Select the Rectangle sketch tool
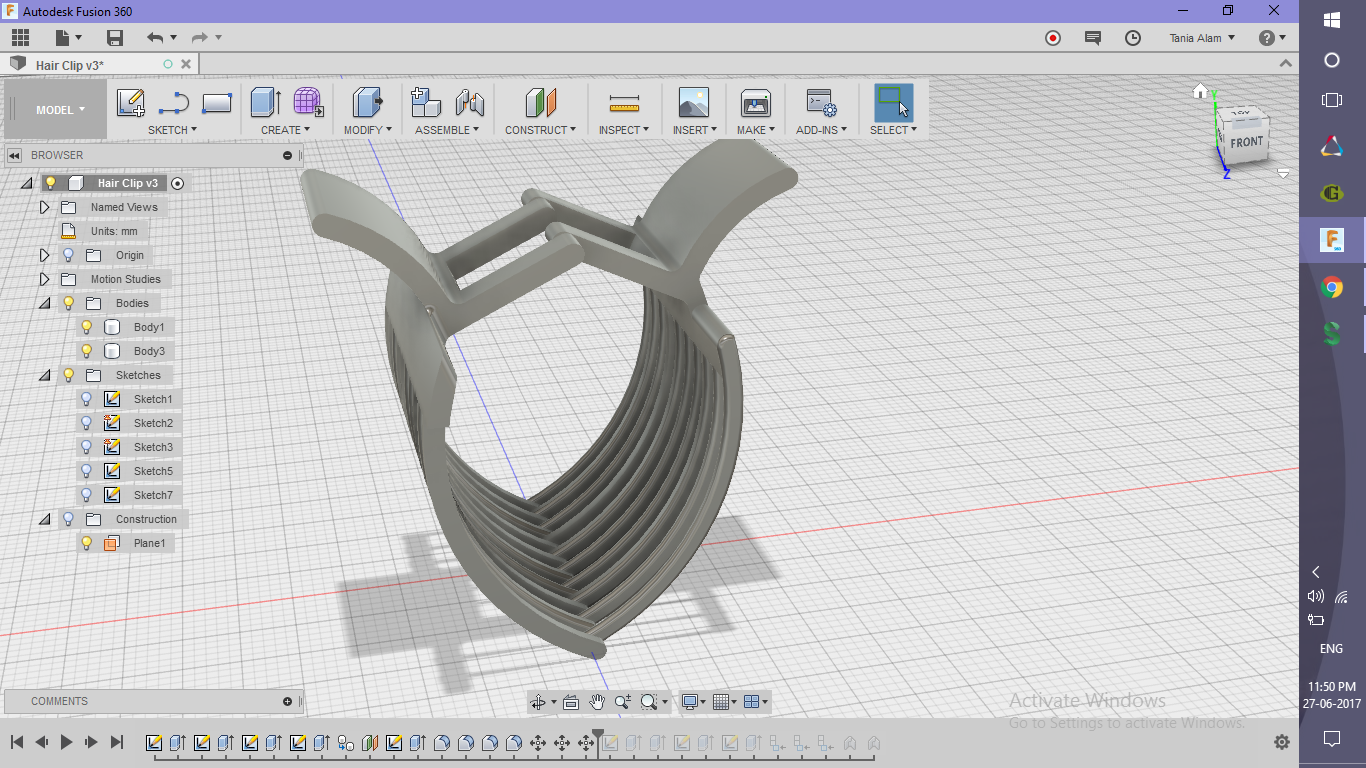The width and height of the screenshot is (1366, 768). click(217, 102)
